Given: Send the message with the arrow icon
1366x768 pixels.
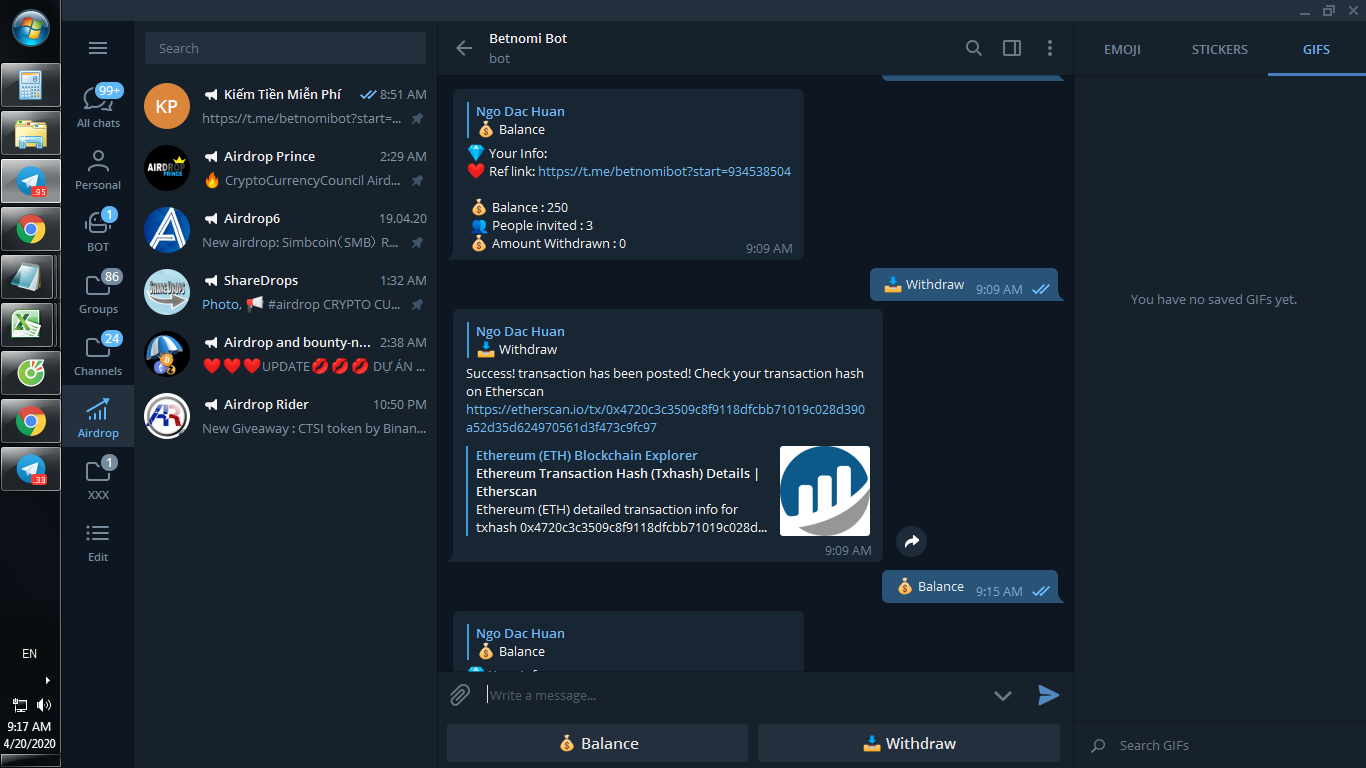Looking at the screenshot, I should pos(1048,695).
